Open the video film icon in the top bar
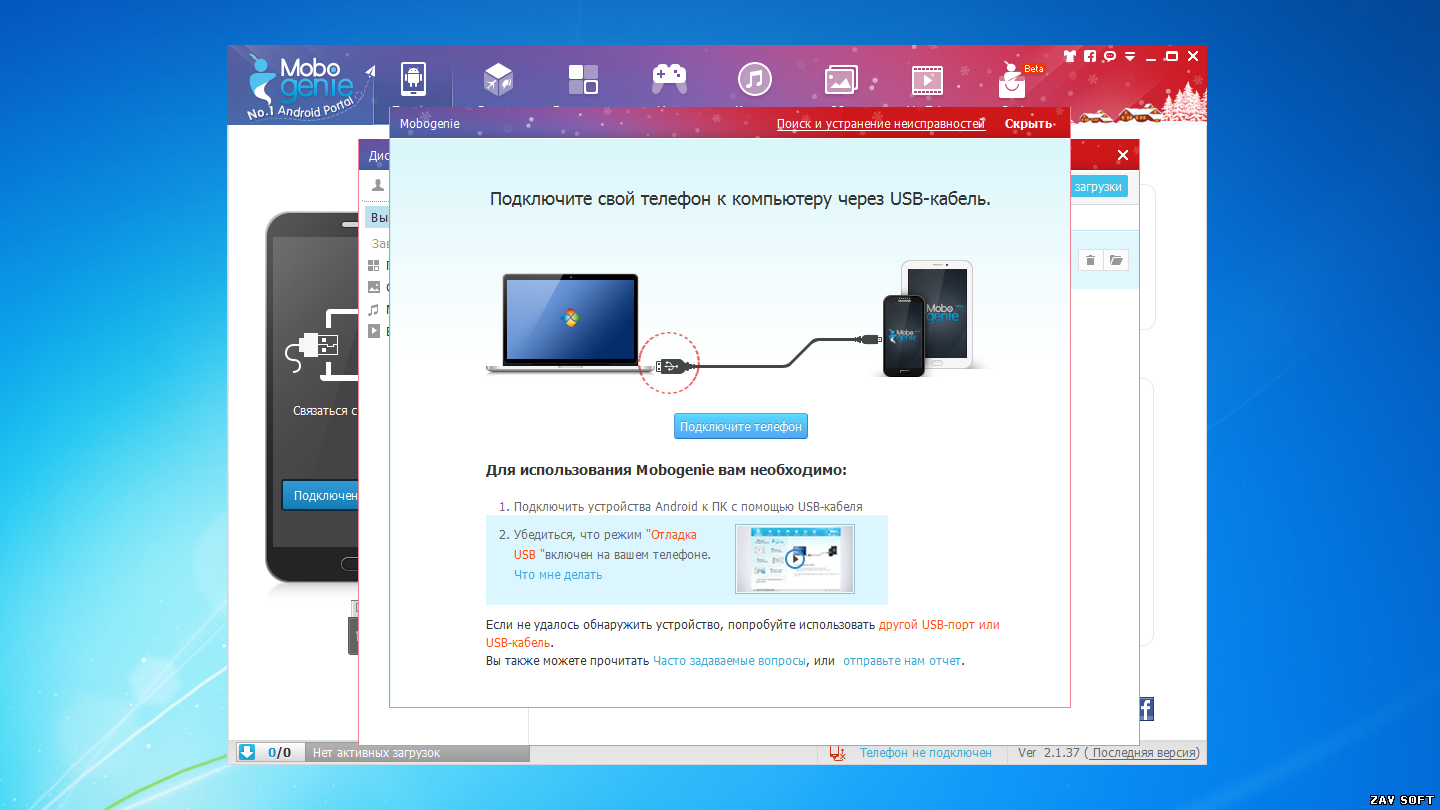The width and height of the screenshot is (1440, 810). 926,79
